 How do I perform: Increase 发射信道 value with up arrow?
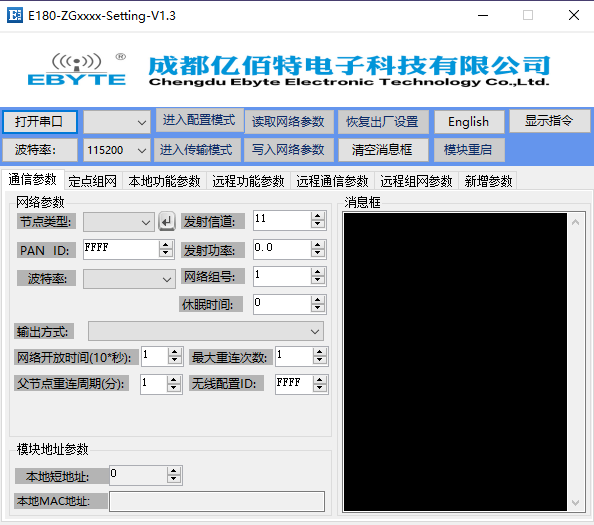click(x=318, y=216)
